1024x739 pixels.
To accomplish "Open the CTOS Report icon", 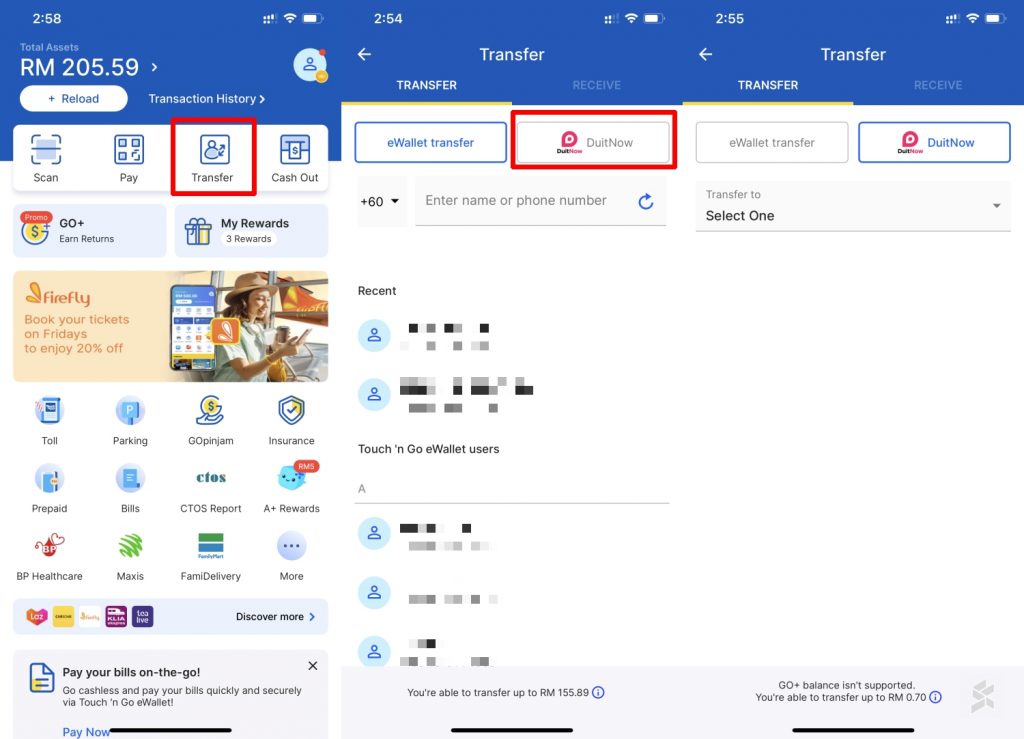I will coord(211,479).
